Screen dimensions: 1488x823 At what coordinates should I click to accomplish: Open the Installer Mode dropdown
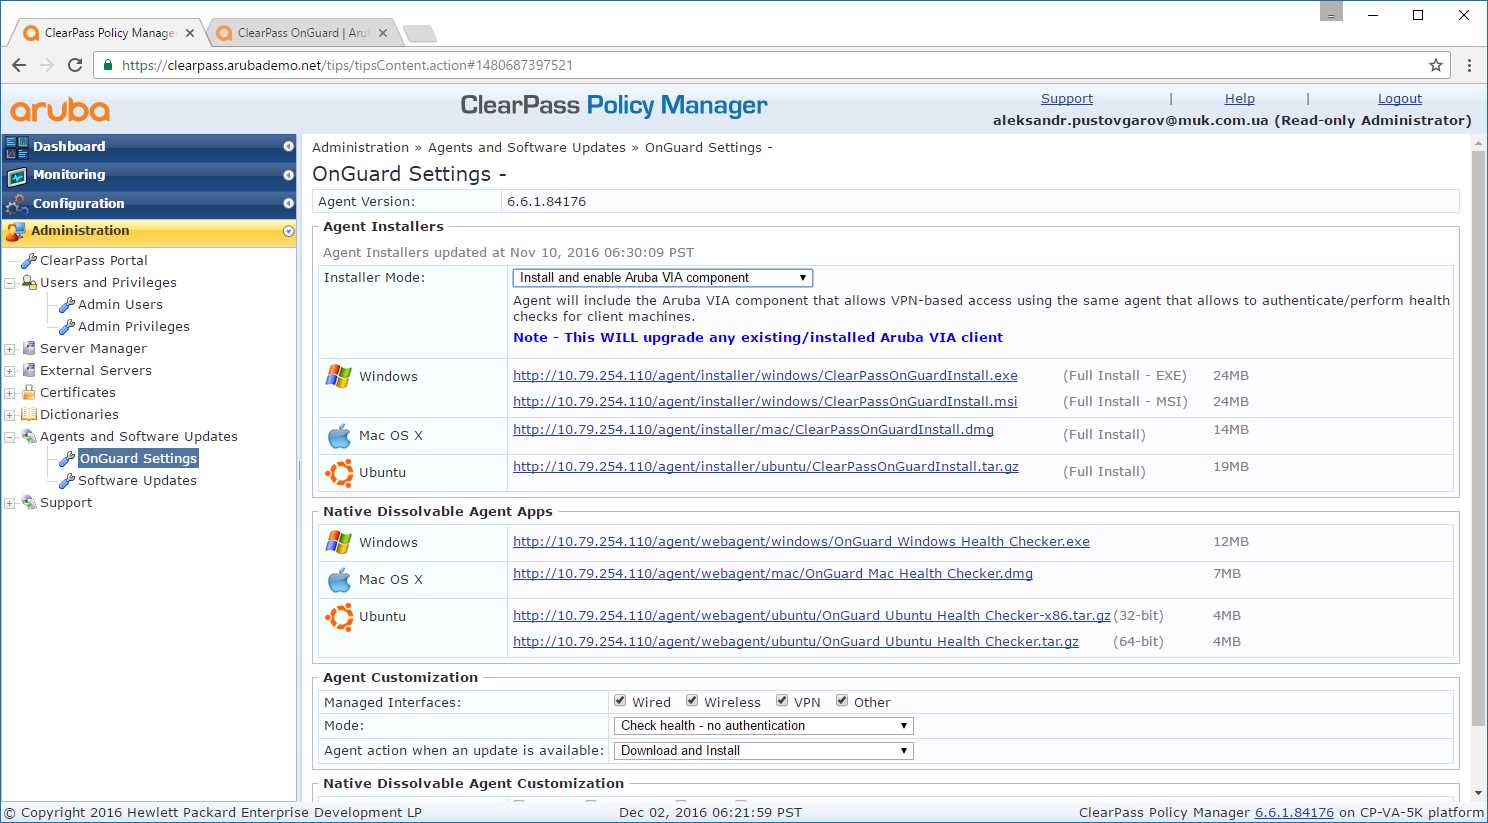(663, 278)
